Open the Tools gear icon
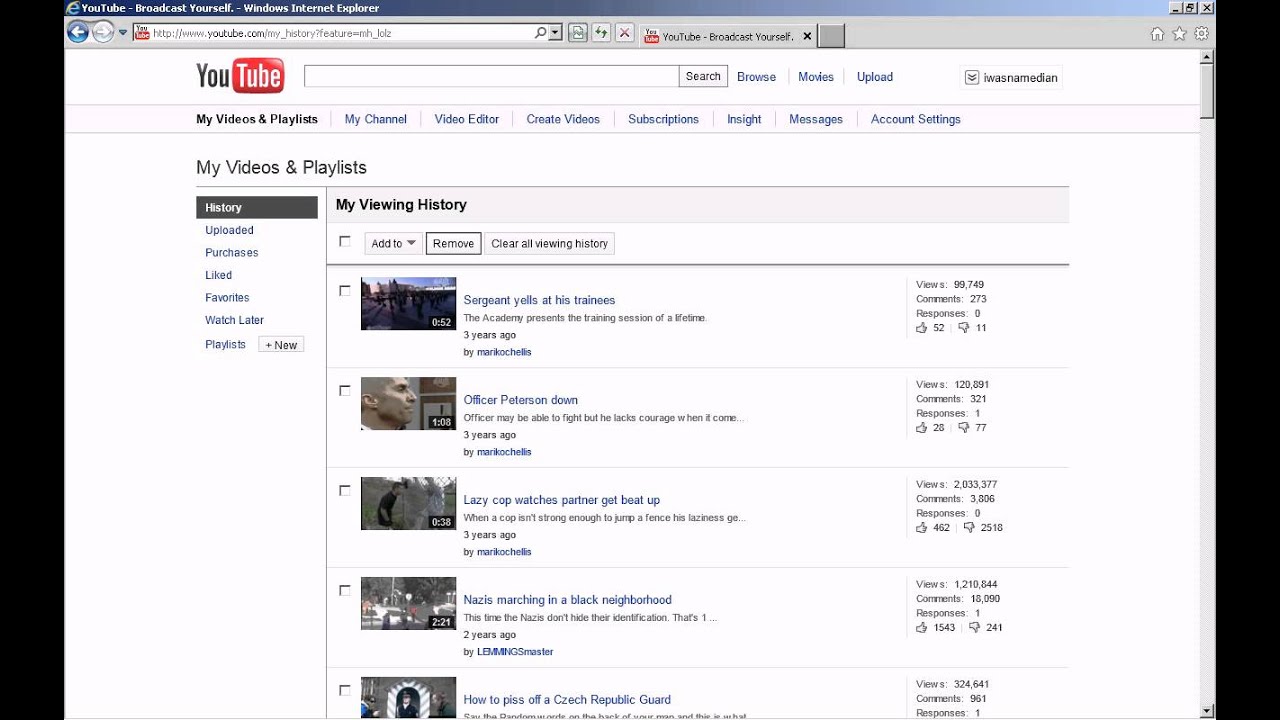This screenshot has height=720, width=1280. pyautogui.click(x=1201, y=34)
